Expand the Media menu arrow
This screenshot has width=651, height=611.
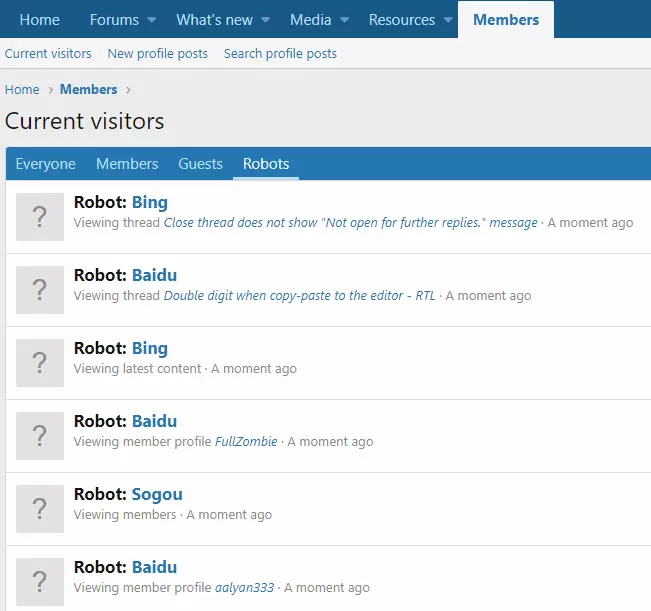tap(344, 20)
